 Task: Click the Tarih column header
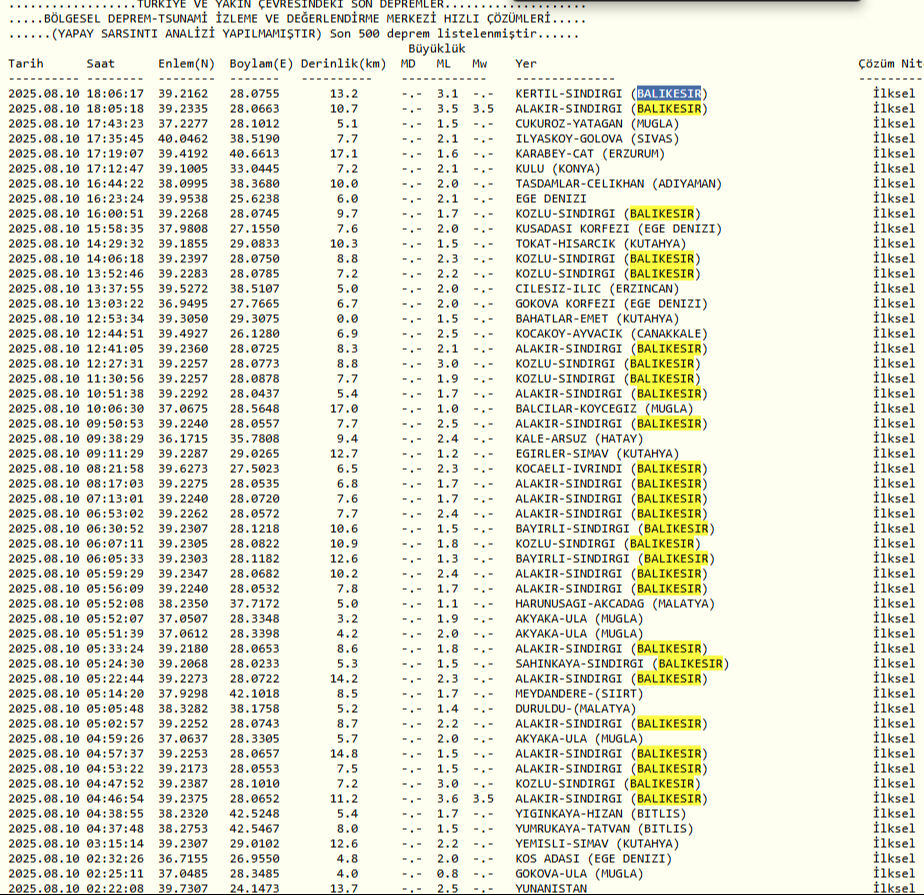click(26, 64)
